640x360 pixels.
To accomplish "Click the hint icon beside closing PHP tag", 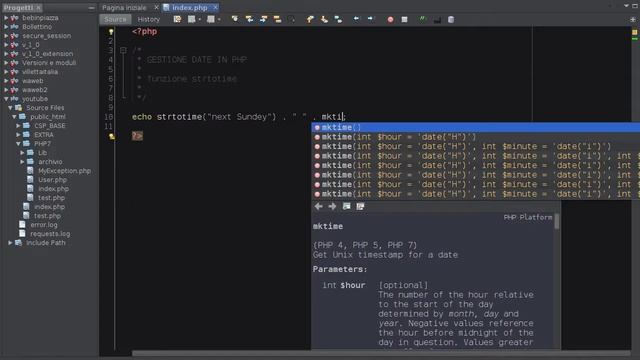I will coord(111,137).
